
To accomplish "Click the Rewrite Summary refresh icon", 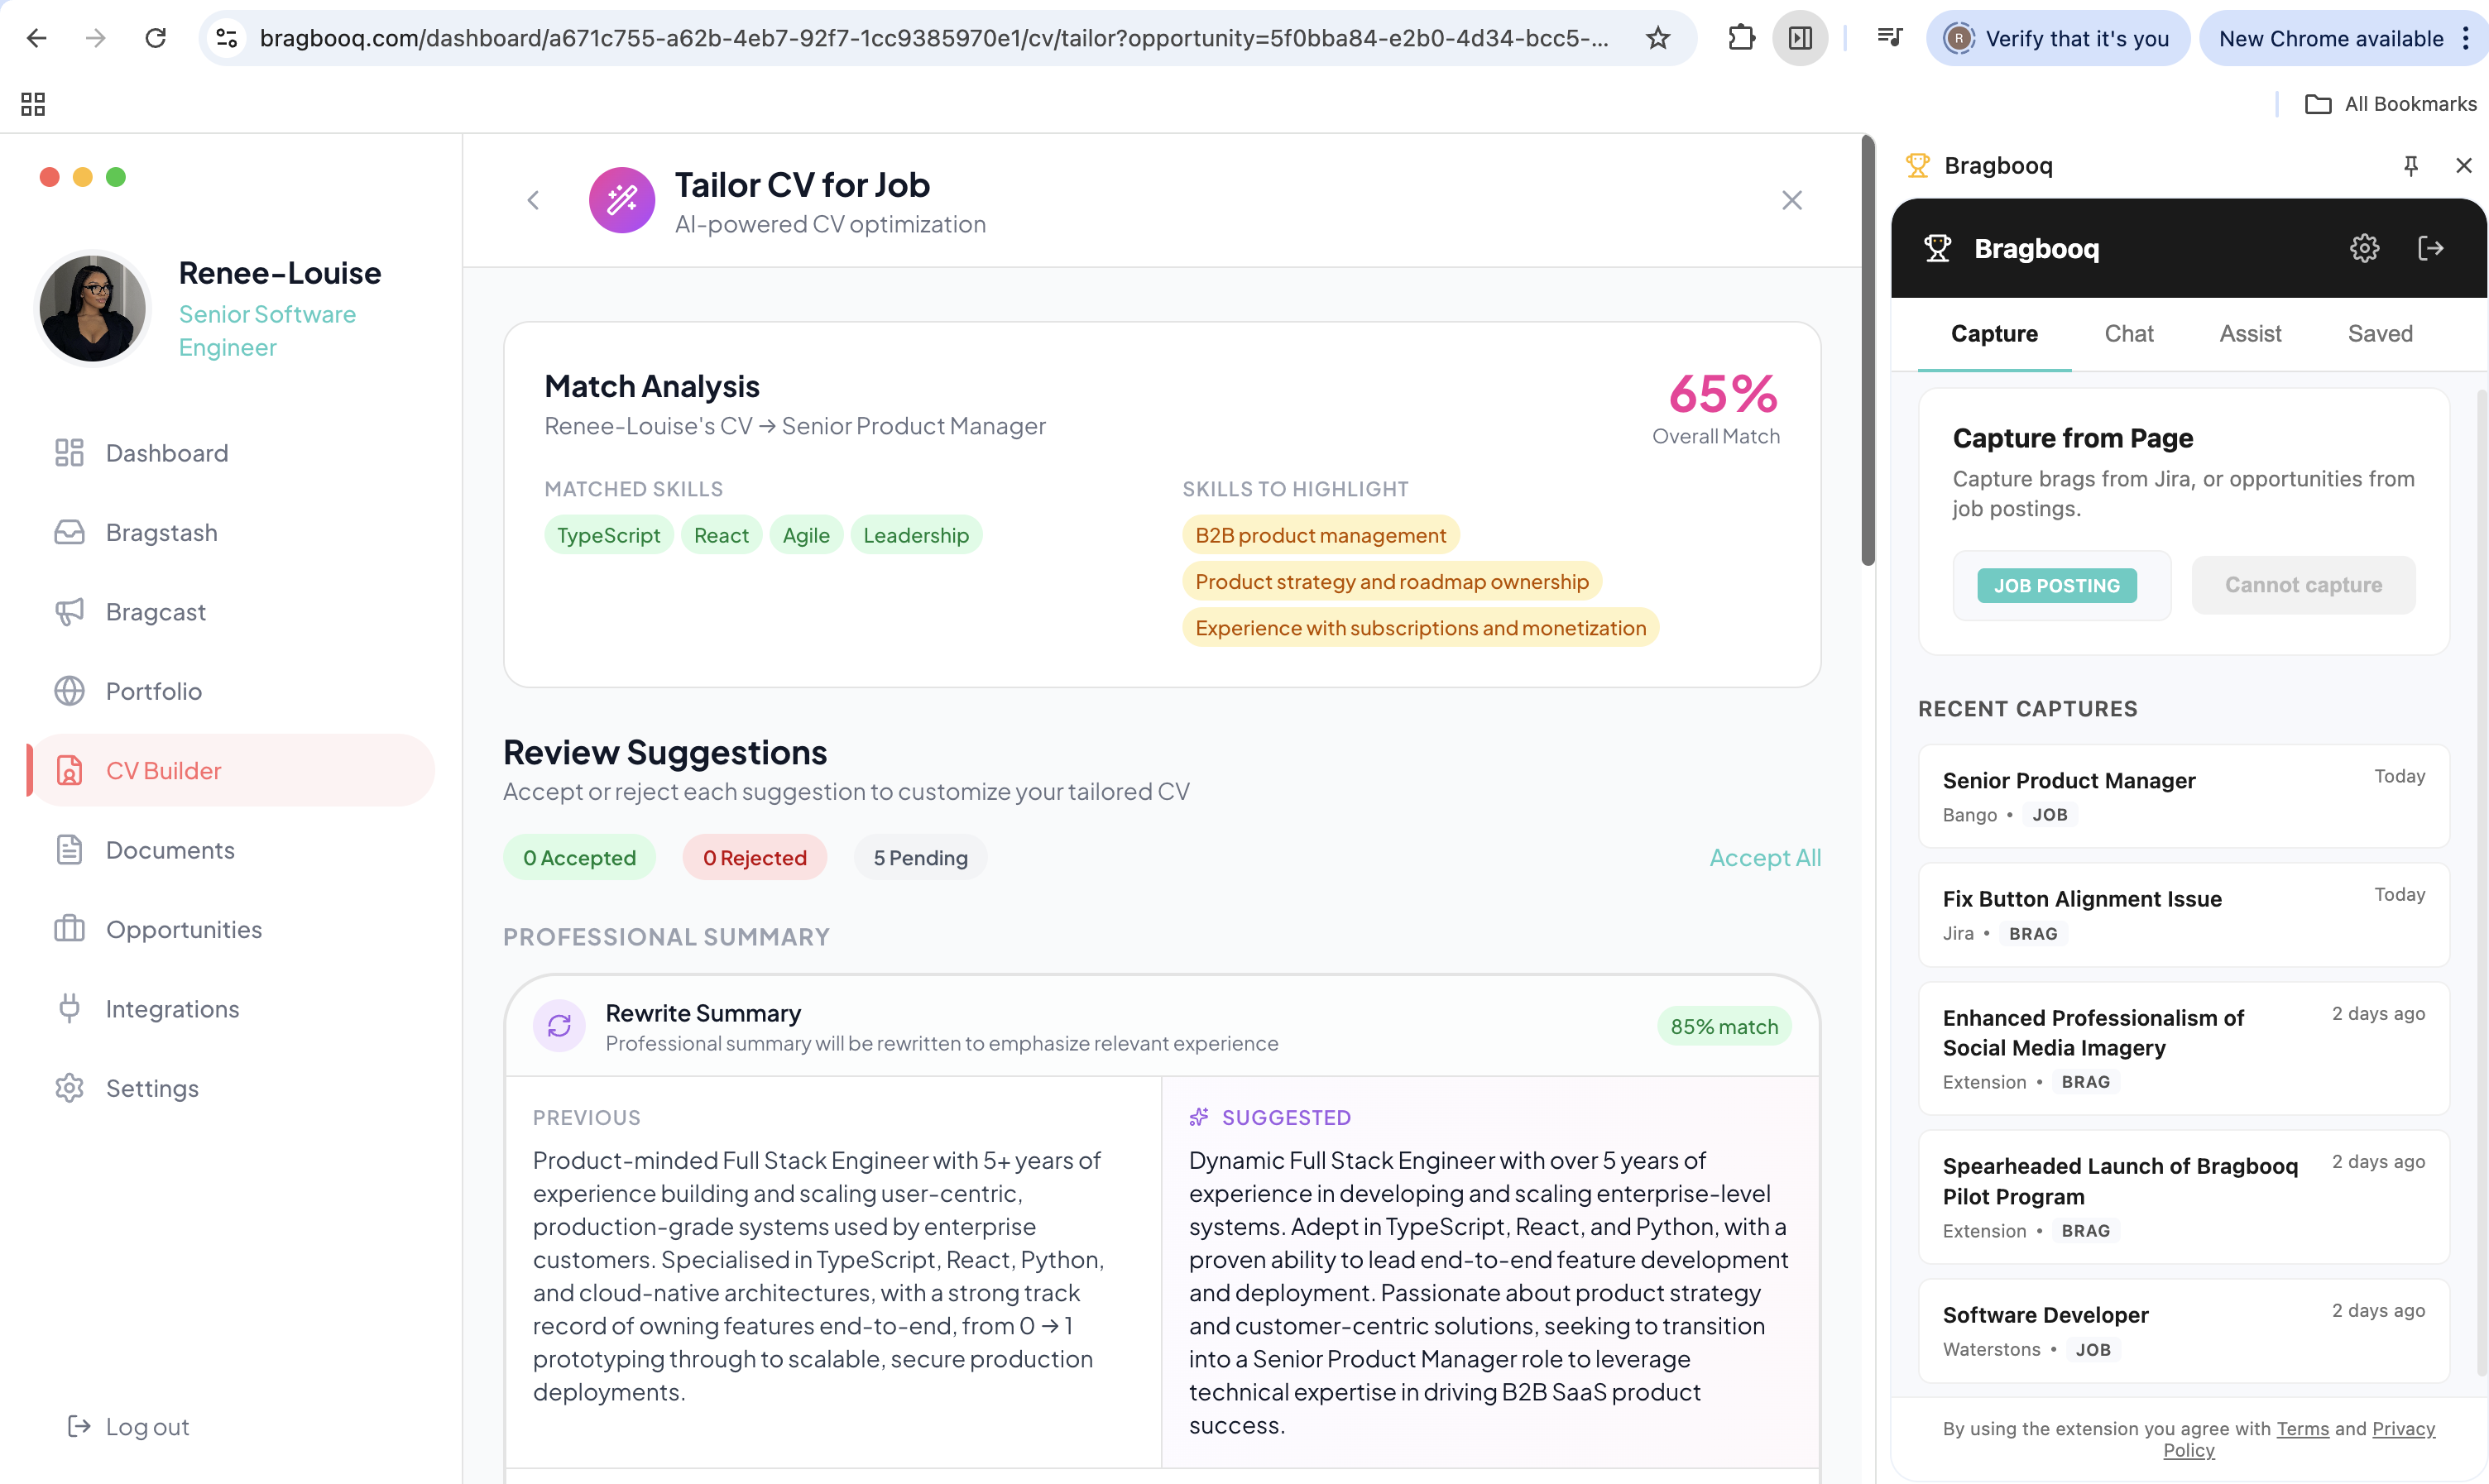I will click(559, 1026).
